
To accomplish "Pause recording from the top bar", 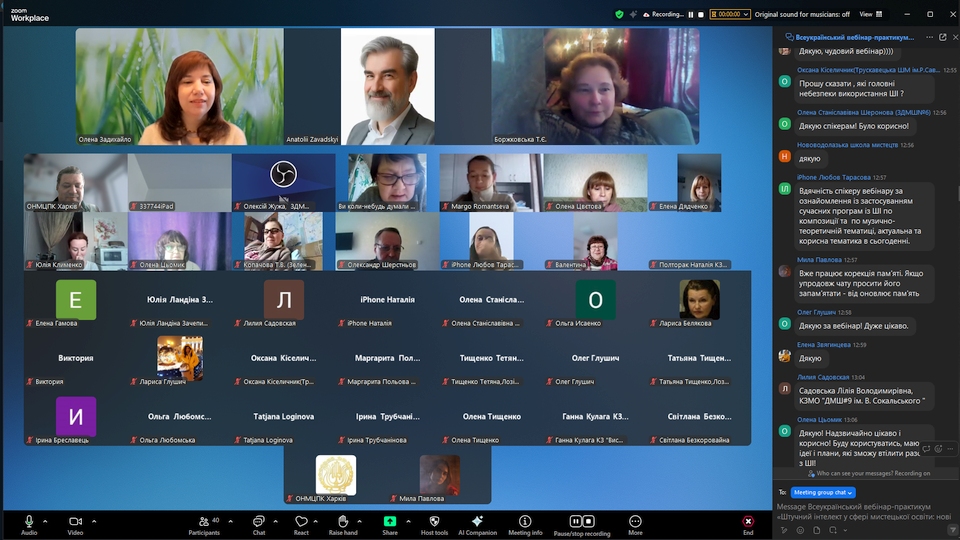I will click(691, 14).
